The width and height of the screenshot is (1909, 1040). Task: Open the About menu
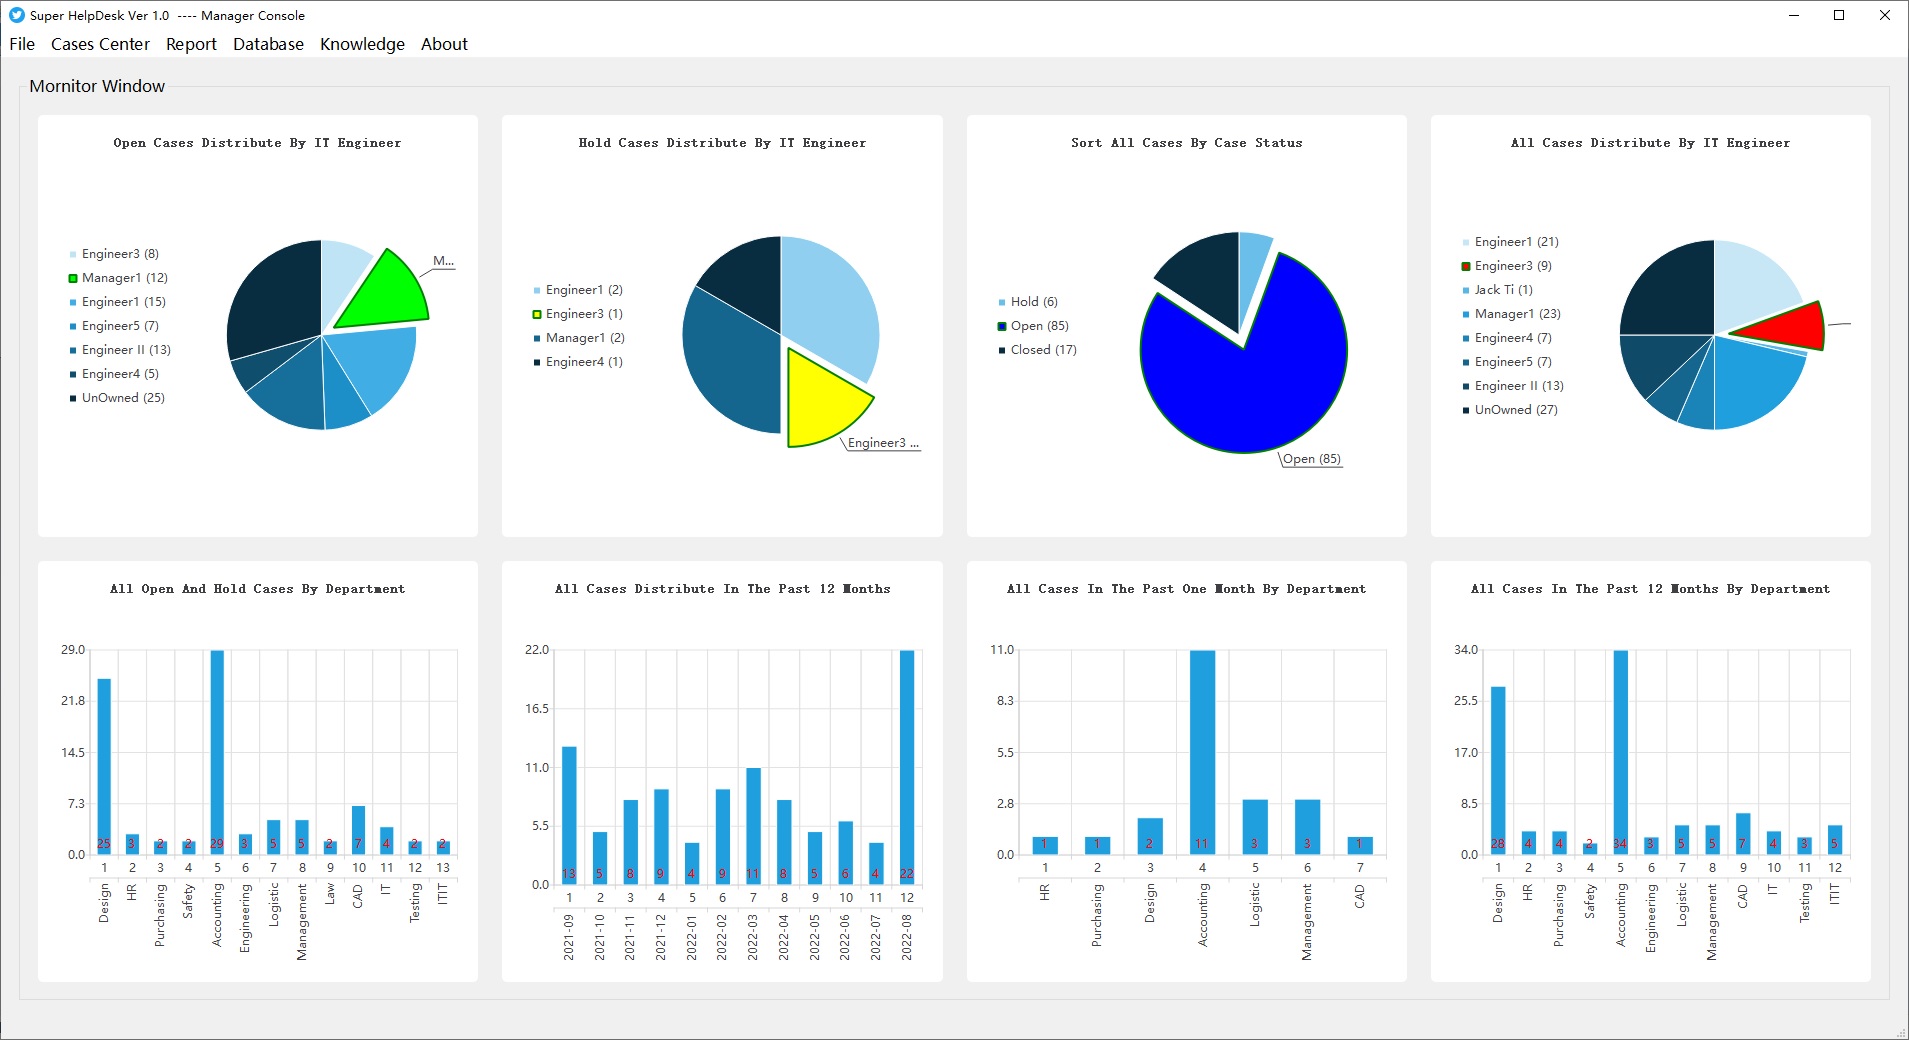(444, 44)
